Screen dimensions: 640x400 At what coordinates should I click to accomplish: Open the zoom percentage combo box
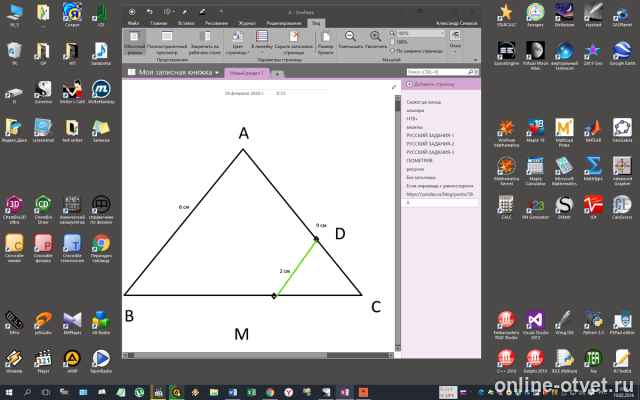click(x=420, y=33)
